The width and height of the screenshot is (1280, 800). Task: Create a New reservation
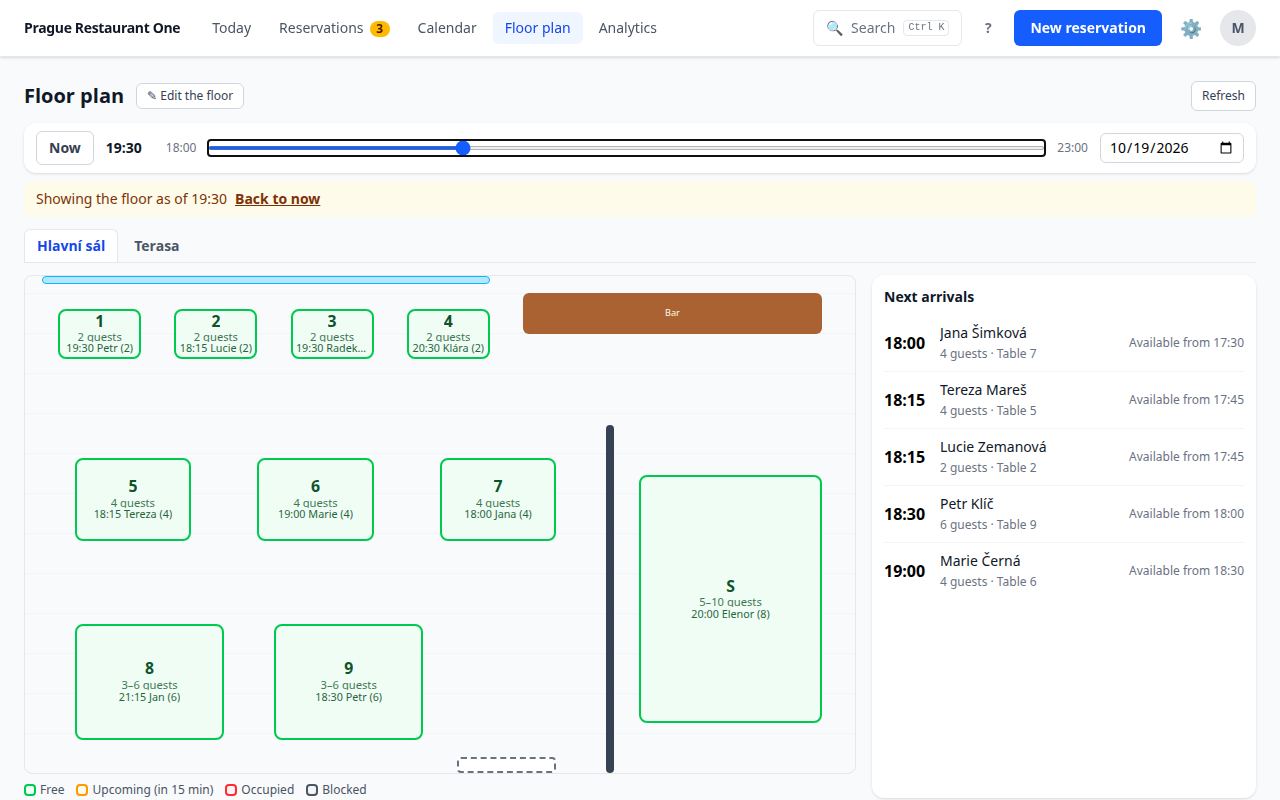1088,28
